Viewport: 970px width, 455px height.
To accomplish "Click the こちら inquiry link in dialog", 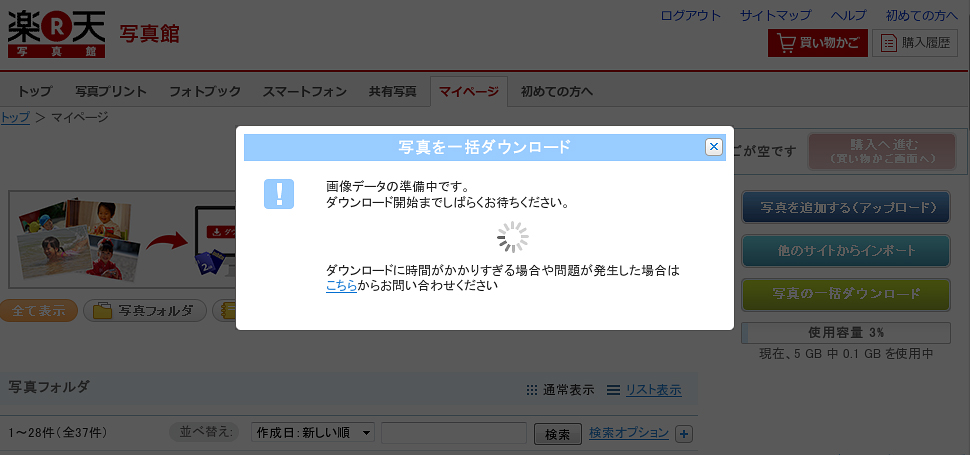I will point(341,286).
